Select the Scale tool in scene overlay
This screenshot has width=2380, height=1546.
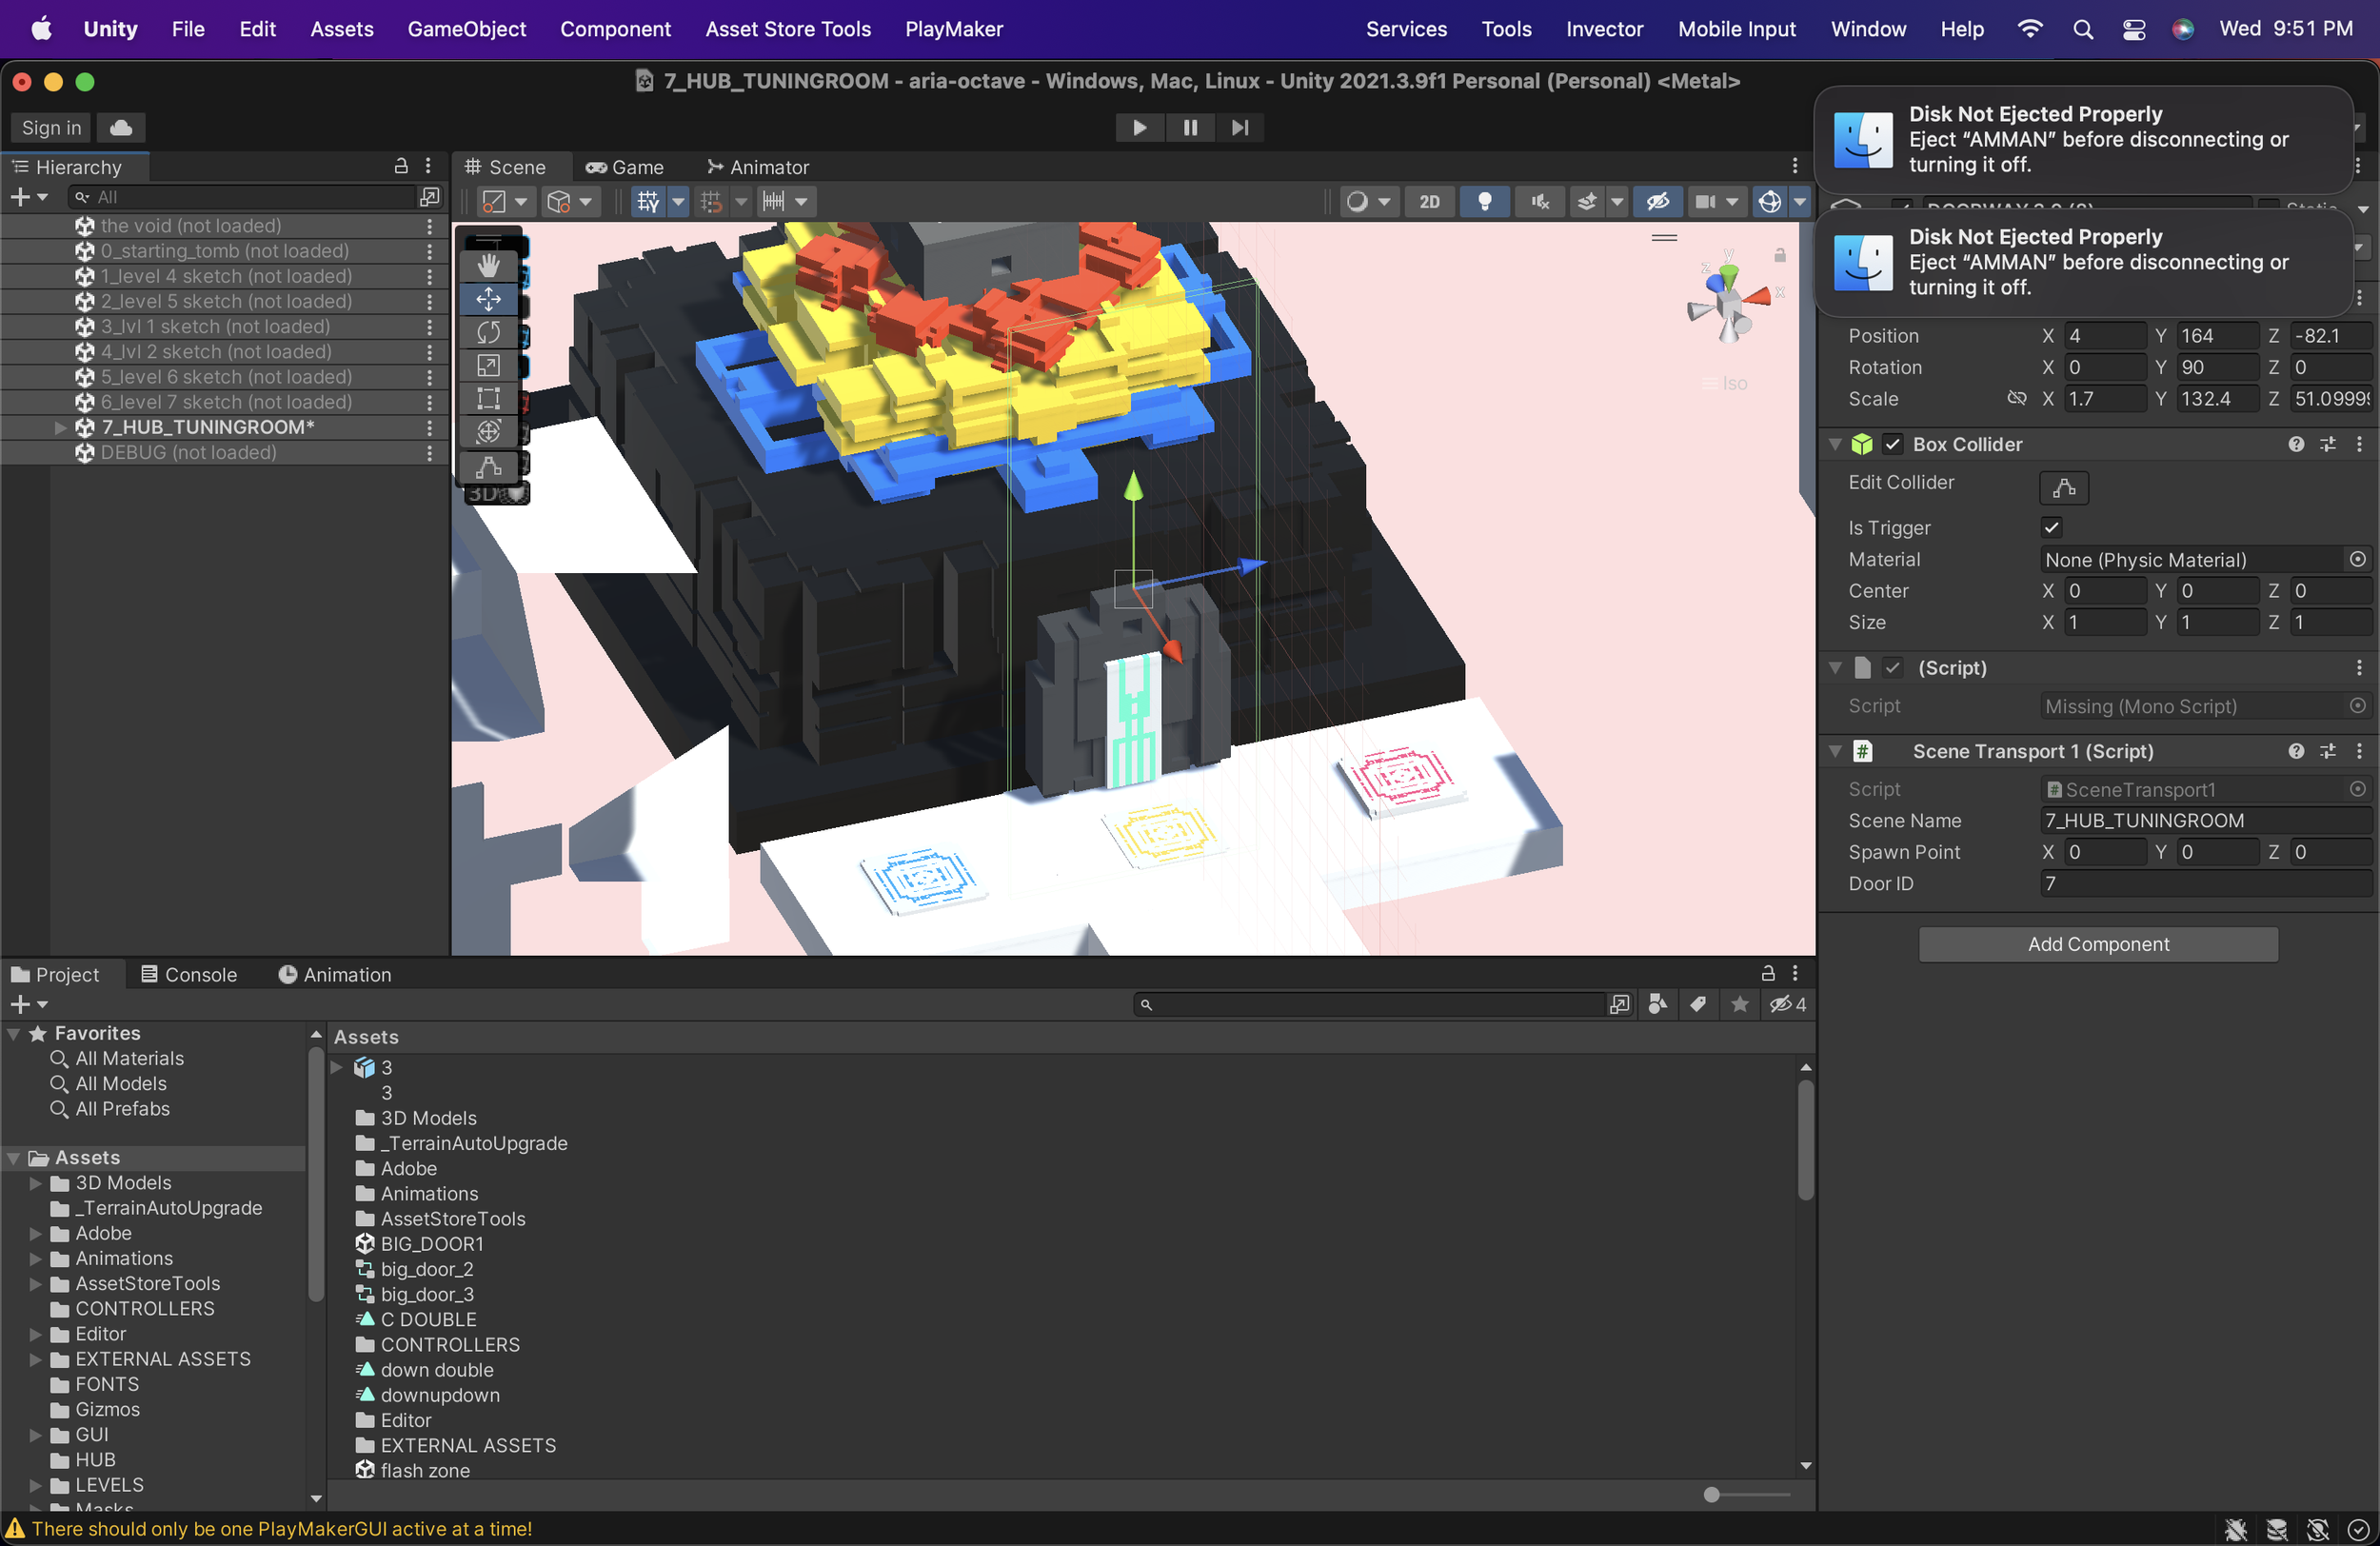[x=488, y=365]
